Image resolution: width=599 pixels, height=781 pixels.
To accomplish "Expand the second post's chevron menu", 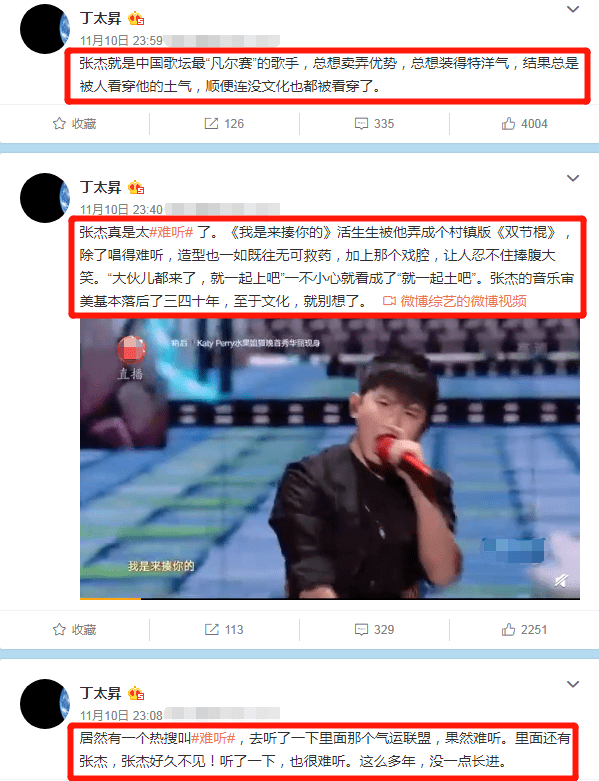I will pyautogui.click(x=573, y=178).
